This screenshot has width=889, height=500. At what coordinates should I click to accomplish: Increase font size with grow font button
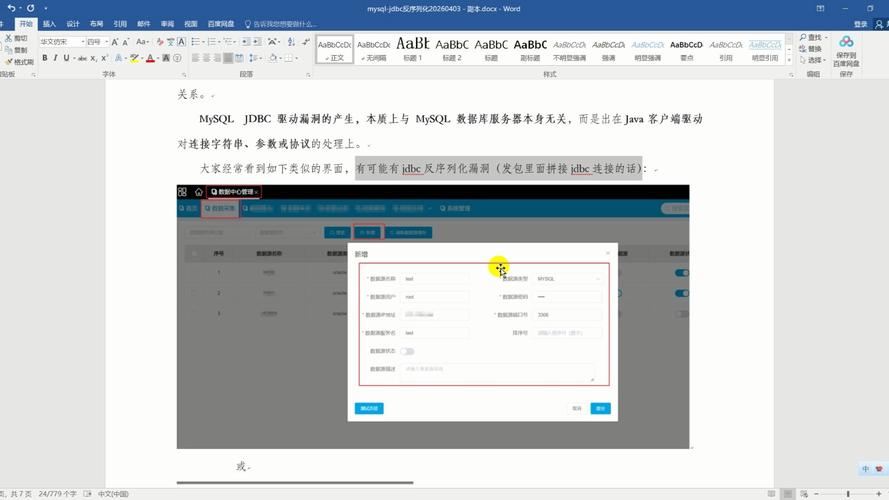click(x=115, y=42)
